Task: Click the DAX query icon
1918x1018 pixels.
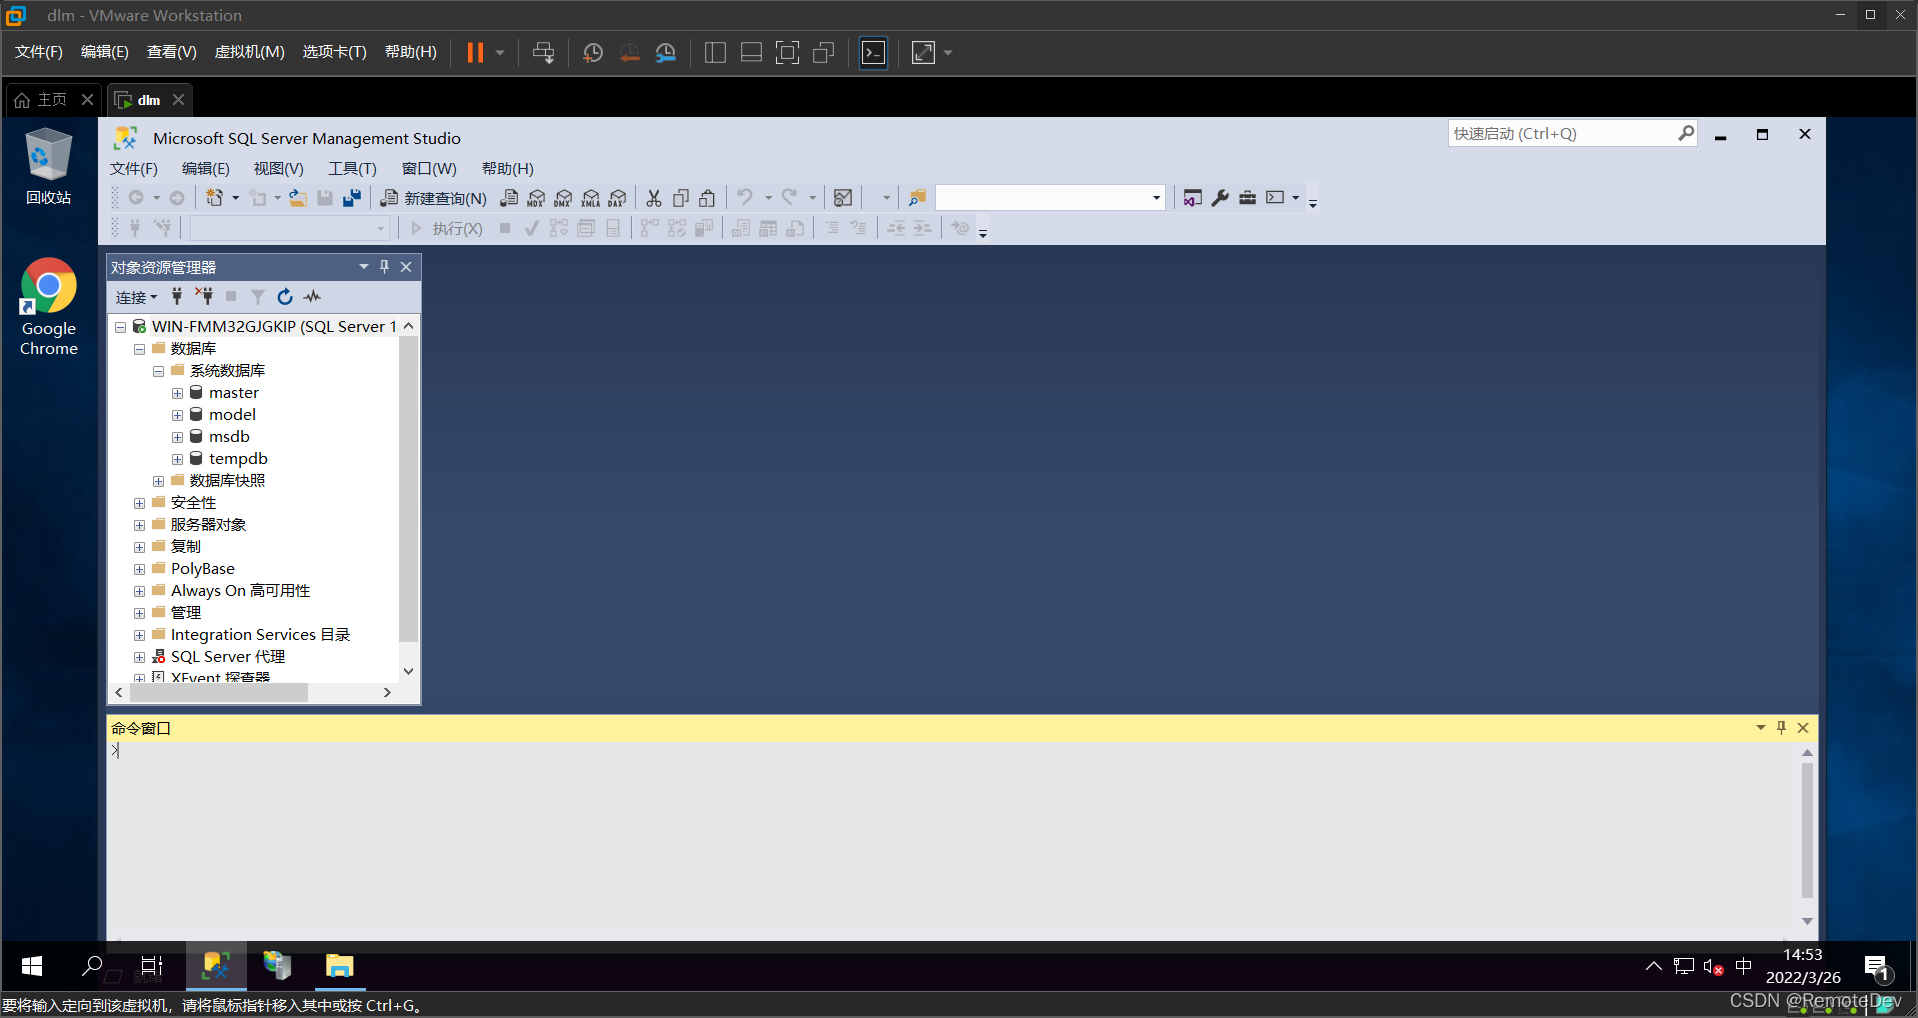Action: 618,198
